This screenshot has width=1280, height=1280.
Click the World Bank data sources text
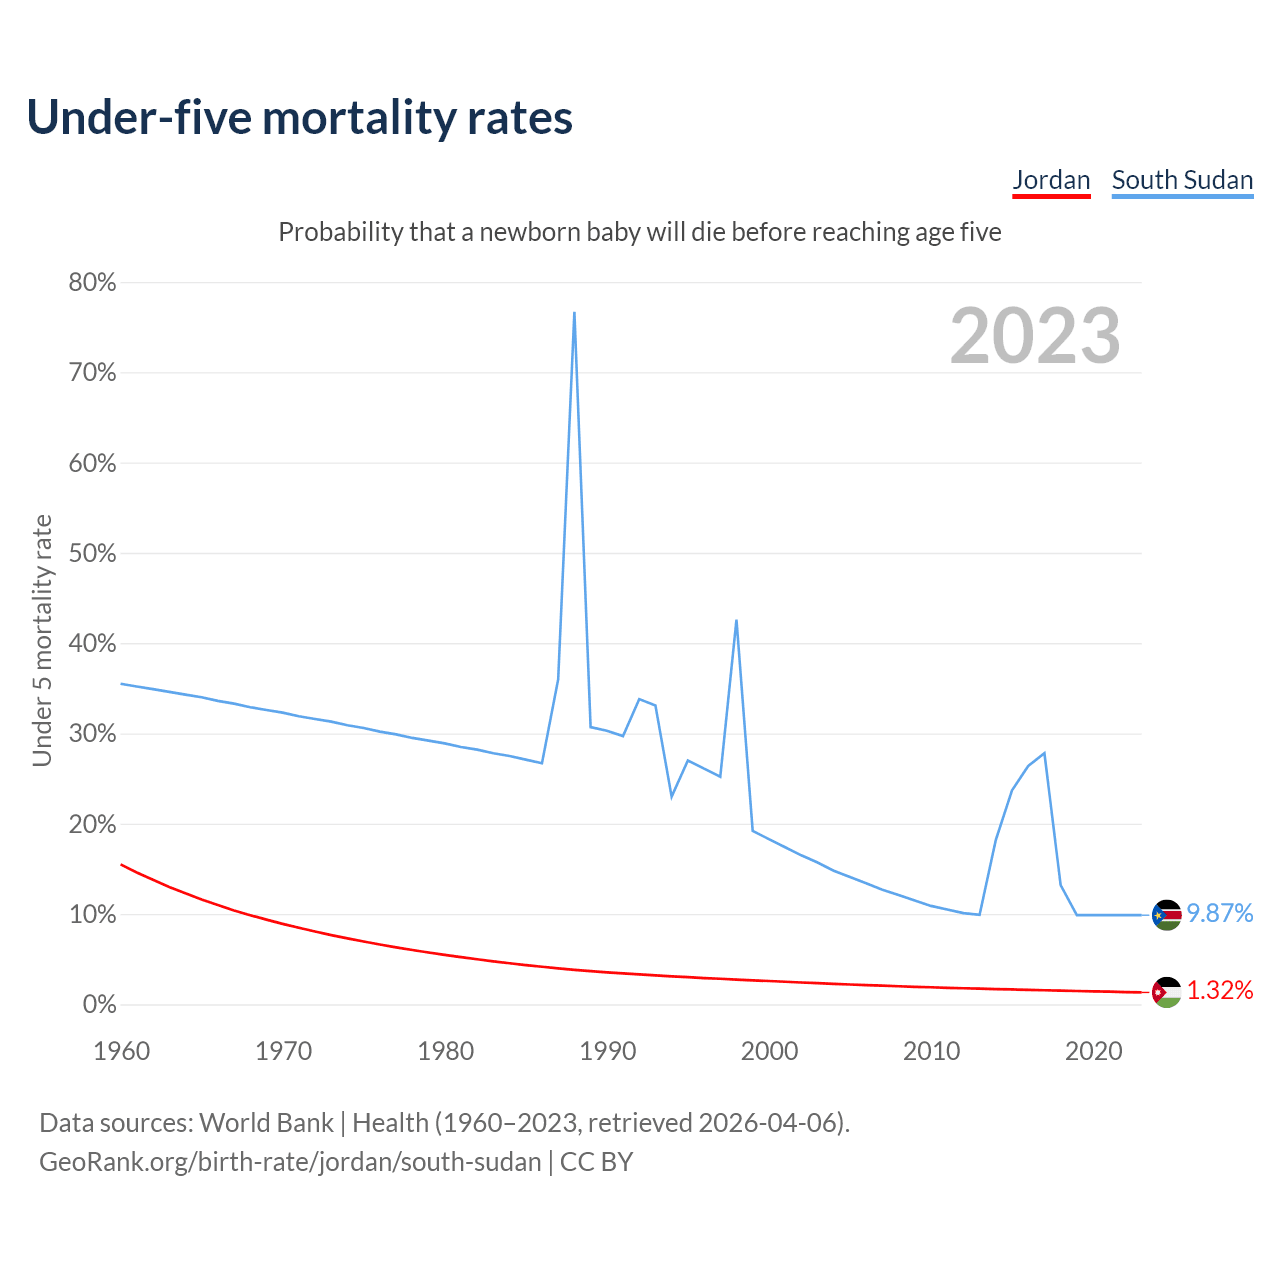(x=444, y=1122)
